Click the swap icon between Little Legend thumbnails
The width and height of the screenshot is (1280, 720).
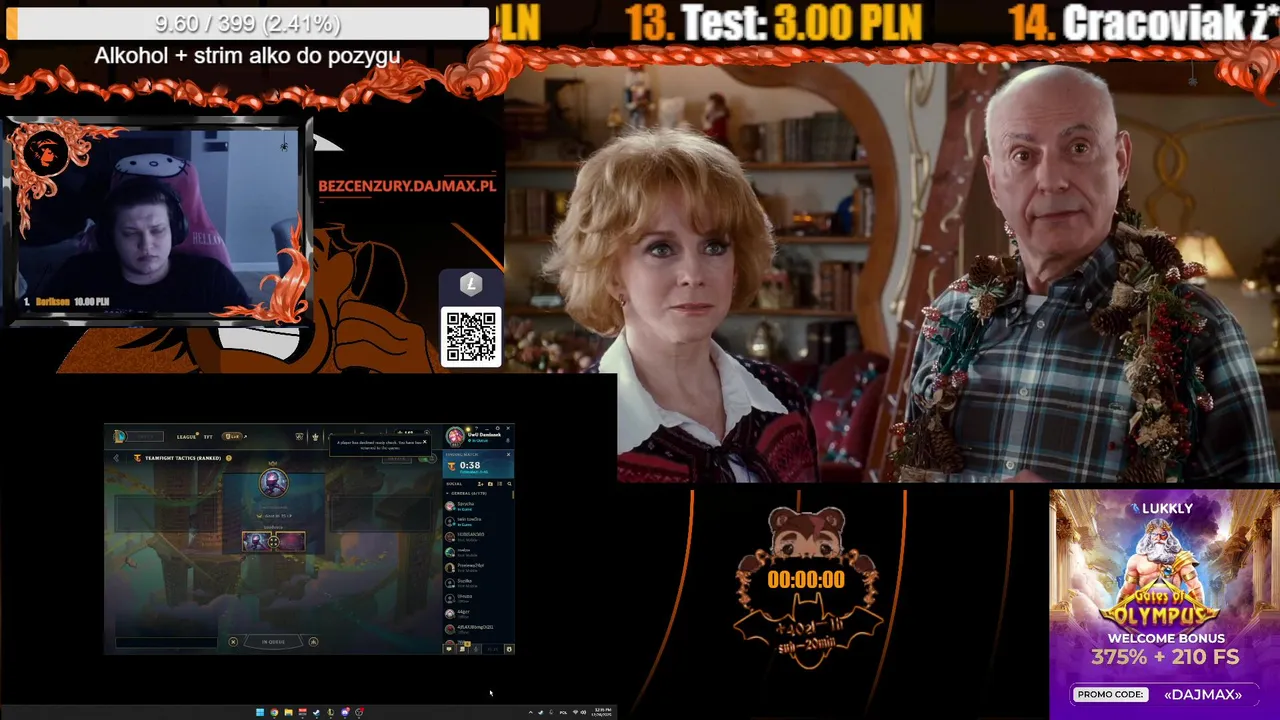273,542
